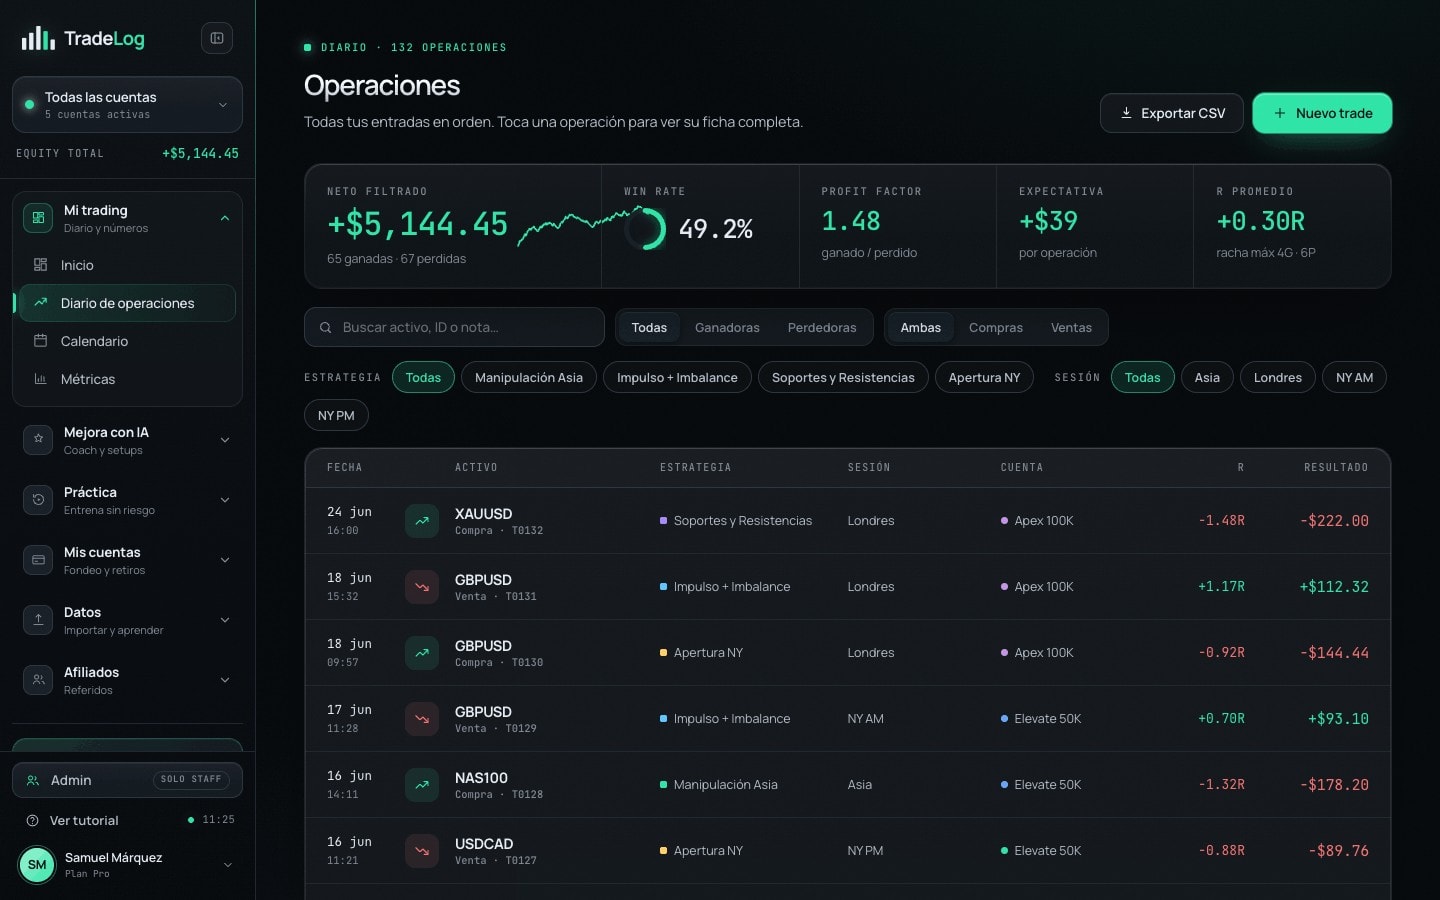
Task: Open Métricas in sidebar
Action: coord(127,379)
